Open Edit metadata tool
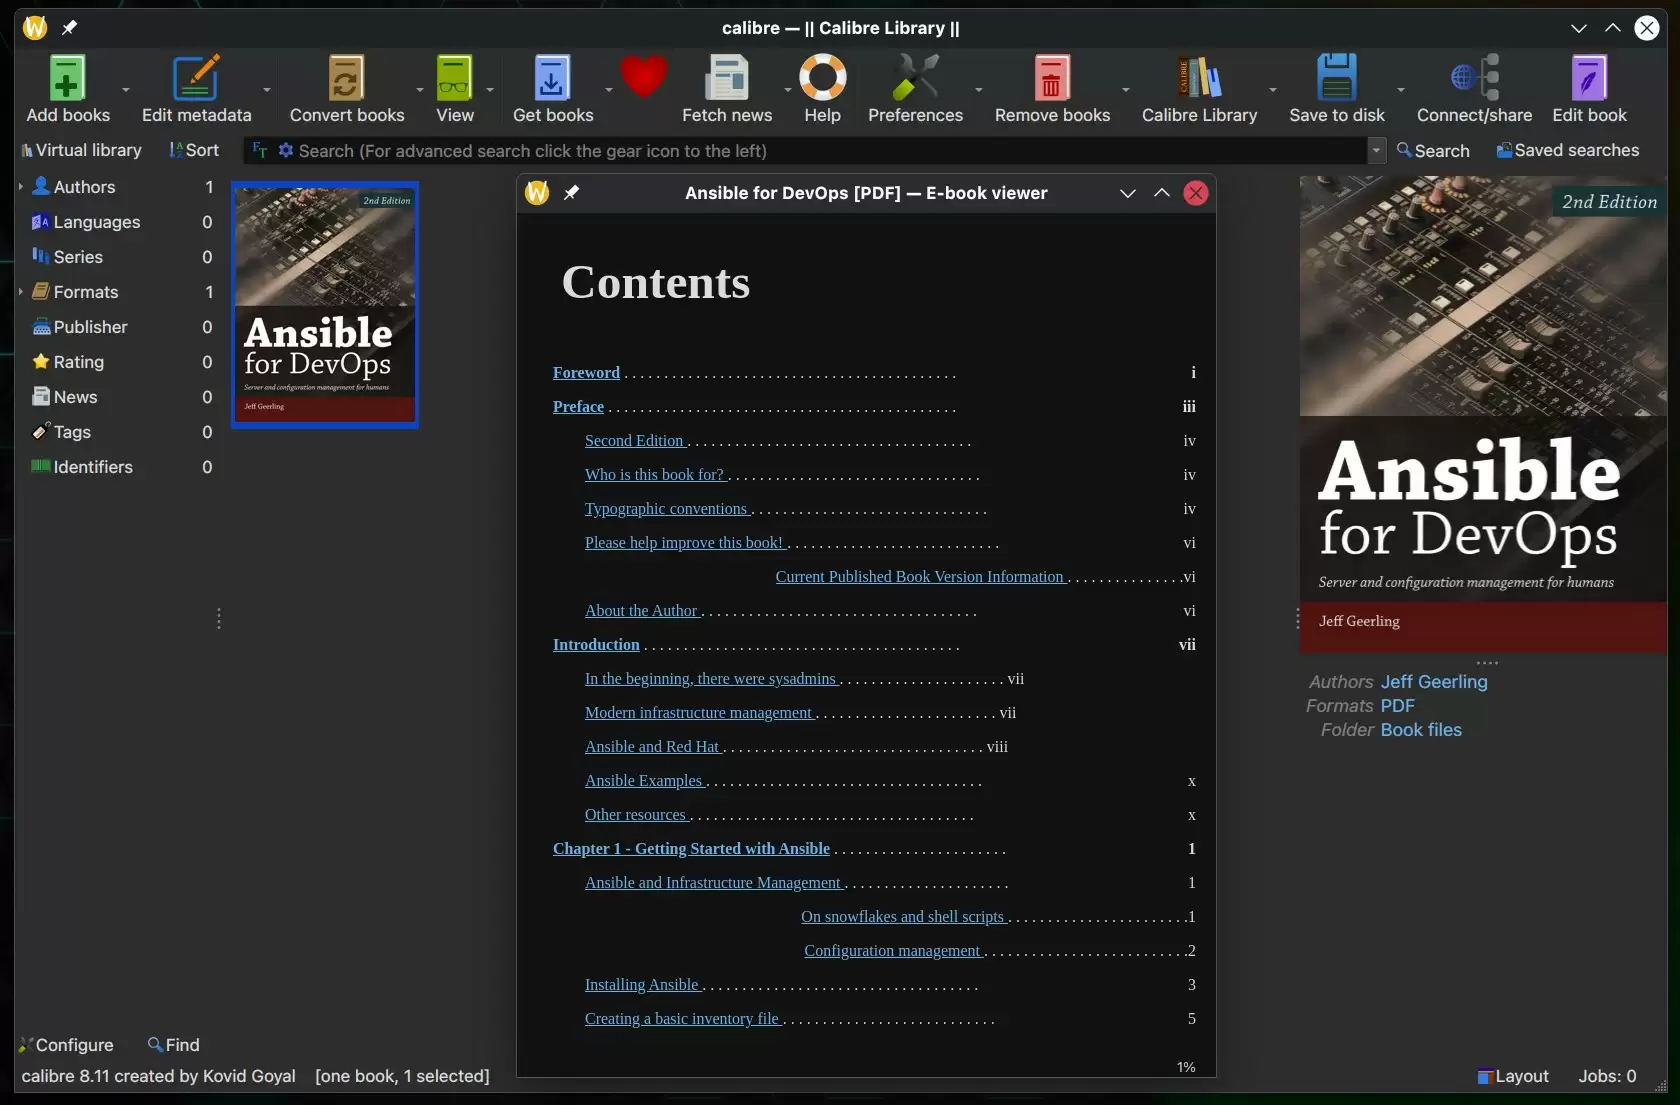This screenshot has height=1105, width=1680. (x=196, y=80)
